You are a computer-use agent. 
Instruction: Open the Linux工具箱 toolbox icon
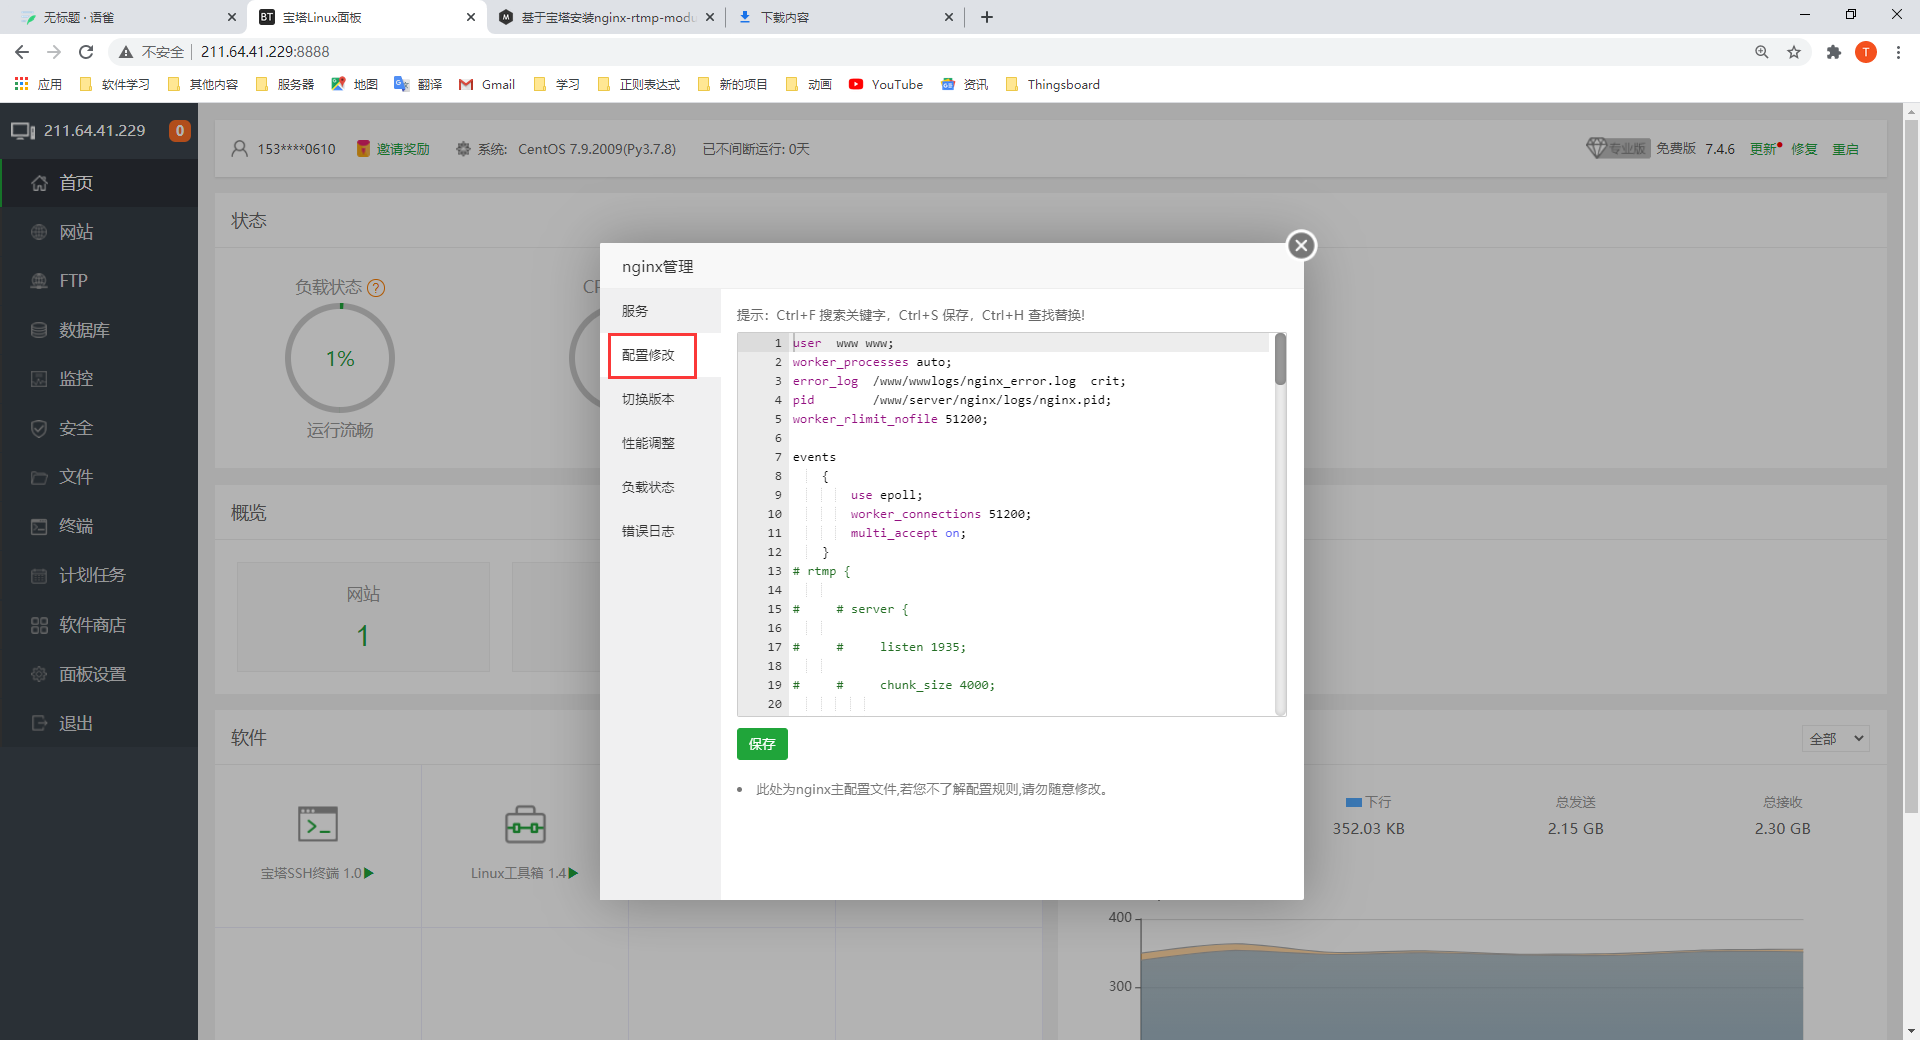pyautogui.click(x=525, y=824)
